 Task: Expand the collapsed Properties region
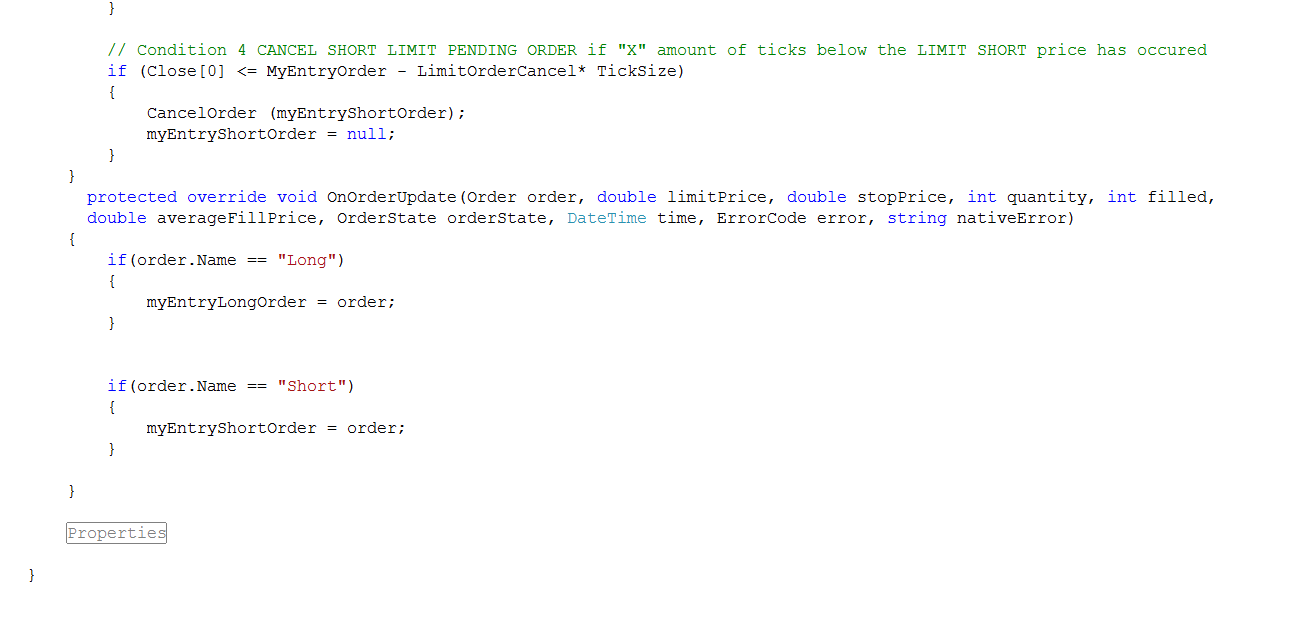[117, 533]
